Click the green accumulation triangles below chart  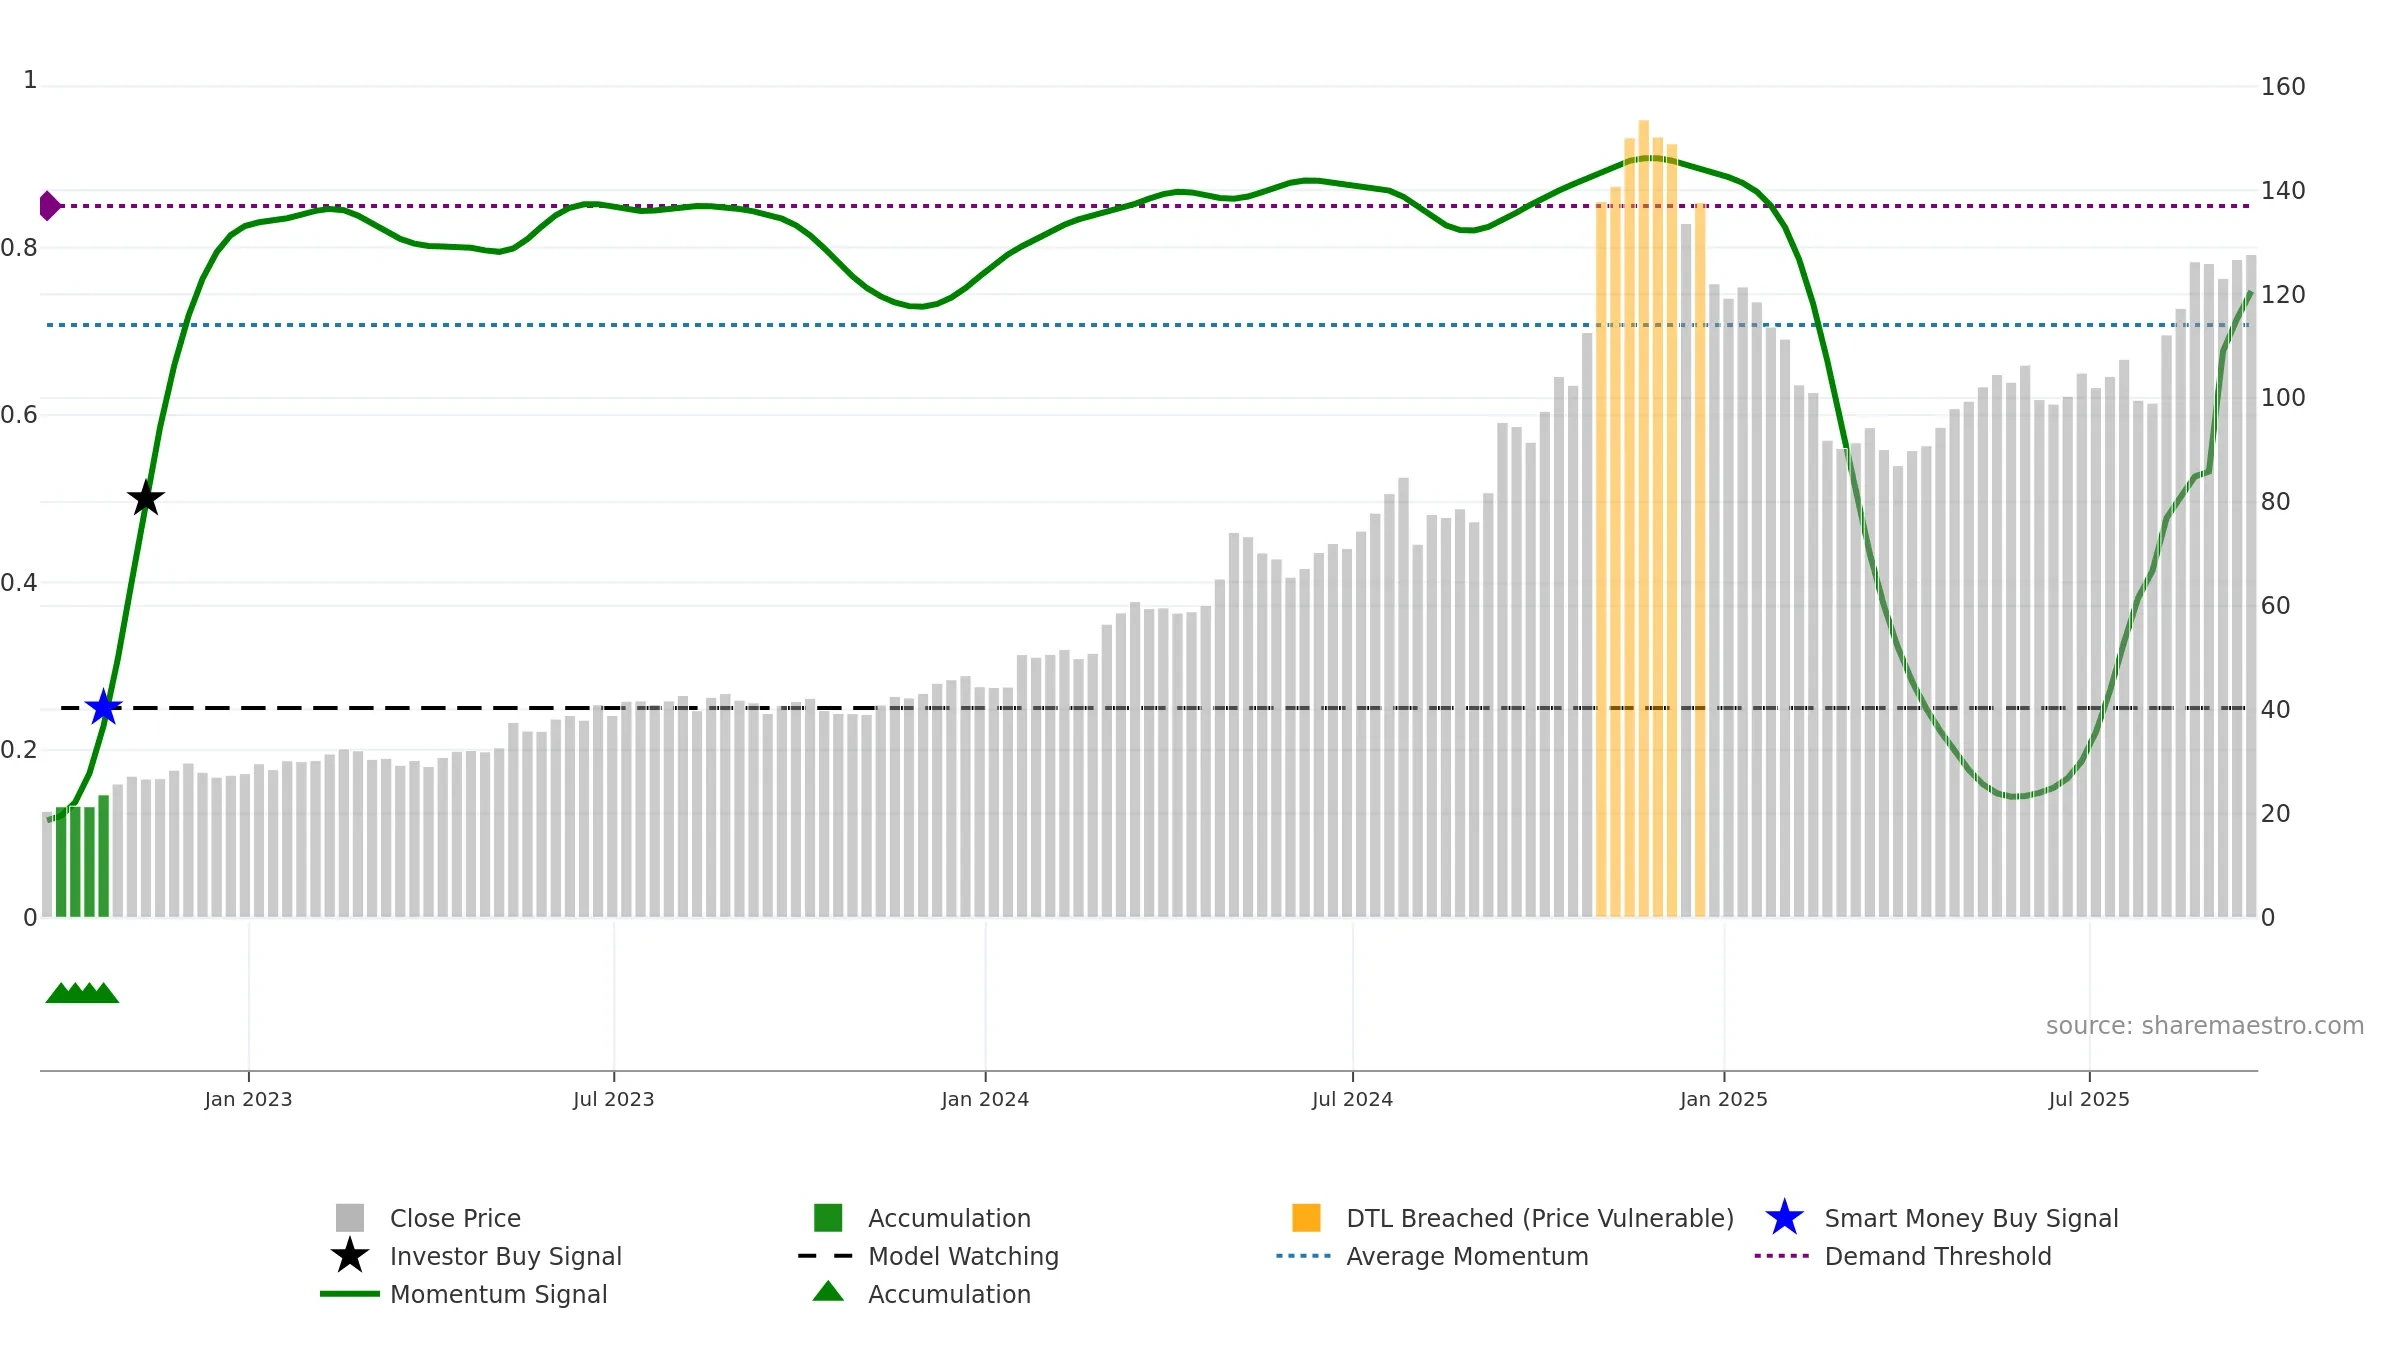pos(82,992)
